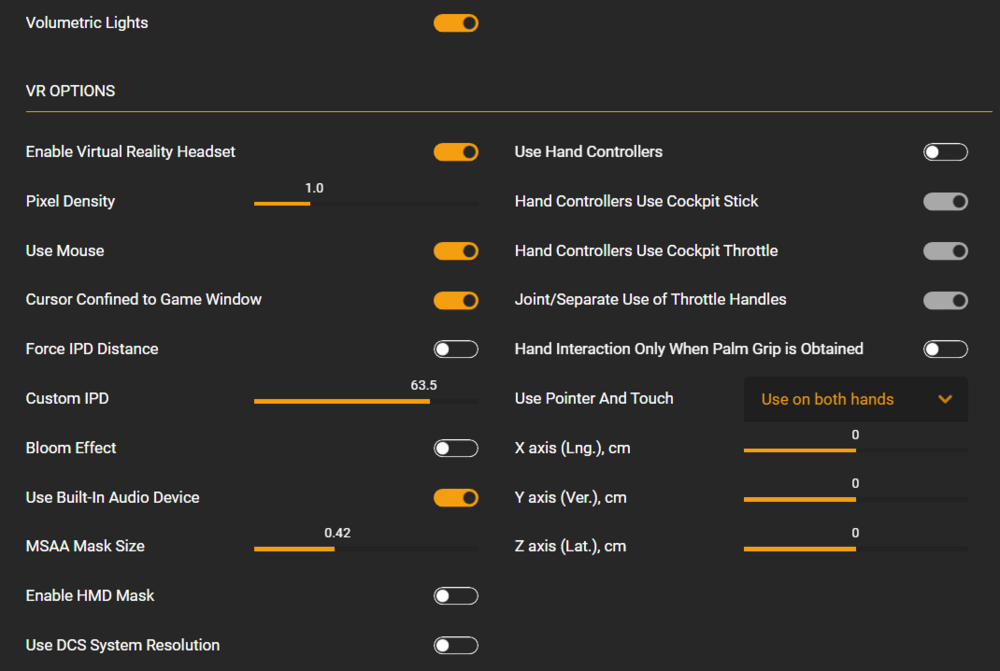Enable Use Hand Controllers
Image resolution: width=1000 pixels, height=671 pixels.
[945, 152]
